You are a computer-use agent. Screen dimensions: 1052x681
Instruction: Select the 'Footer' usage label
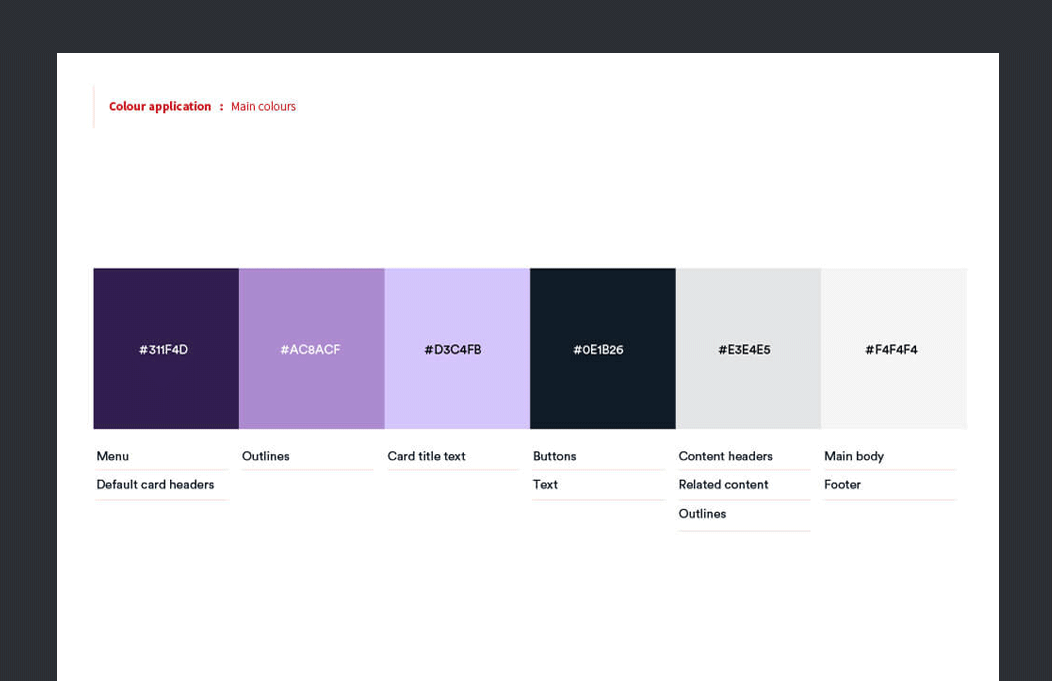(842, 485)
